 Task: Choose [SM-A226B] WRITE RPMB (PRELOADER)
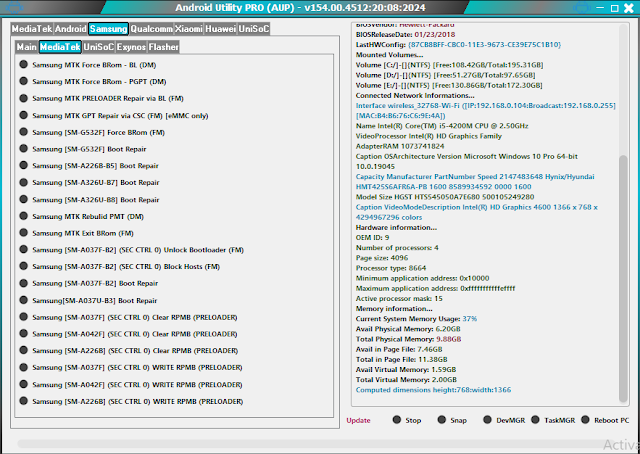point(131,401)
